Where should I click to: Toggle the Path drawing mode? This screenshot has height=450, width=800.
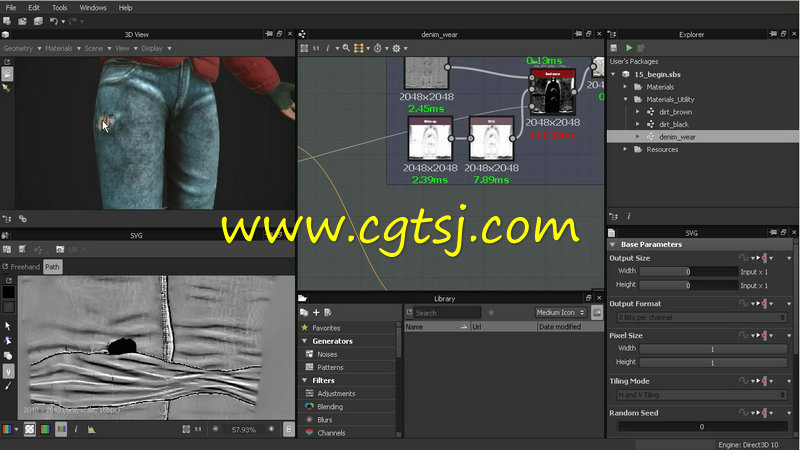pos(52,266)
